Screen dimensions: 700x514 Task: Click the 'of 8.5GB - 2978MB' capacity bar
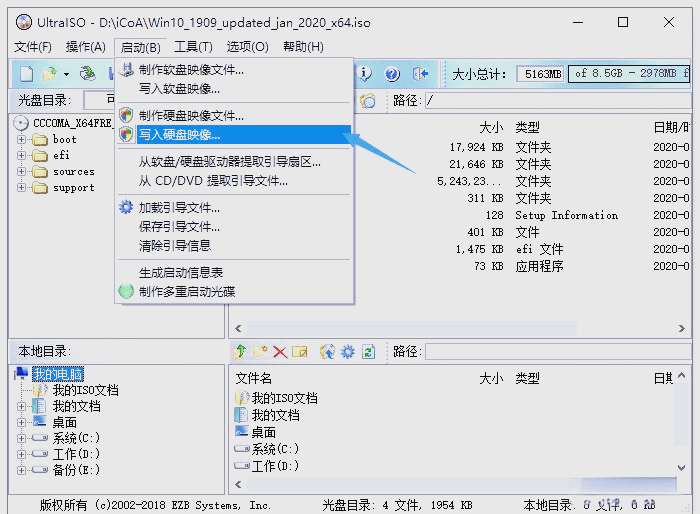click(x=629, y=74)
